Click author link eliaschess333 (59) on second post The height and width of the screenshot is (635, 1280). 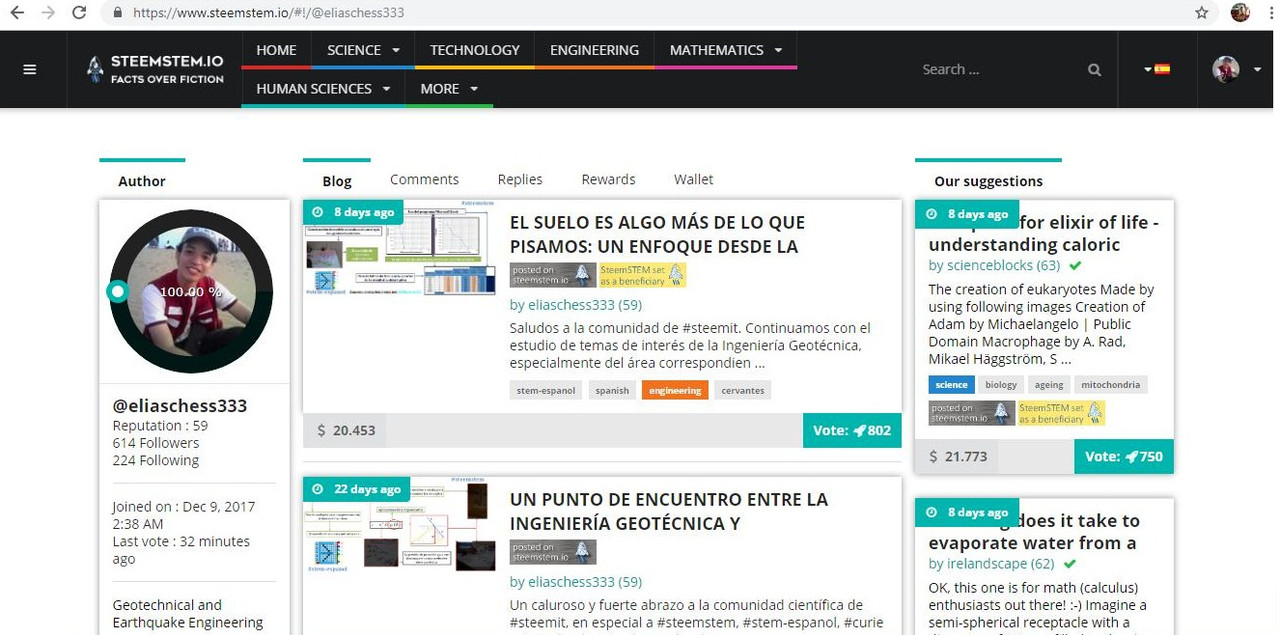[x=575, y=582]
